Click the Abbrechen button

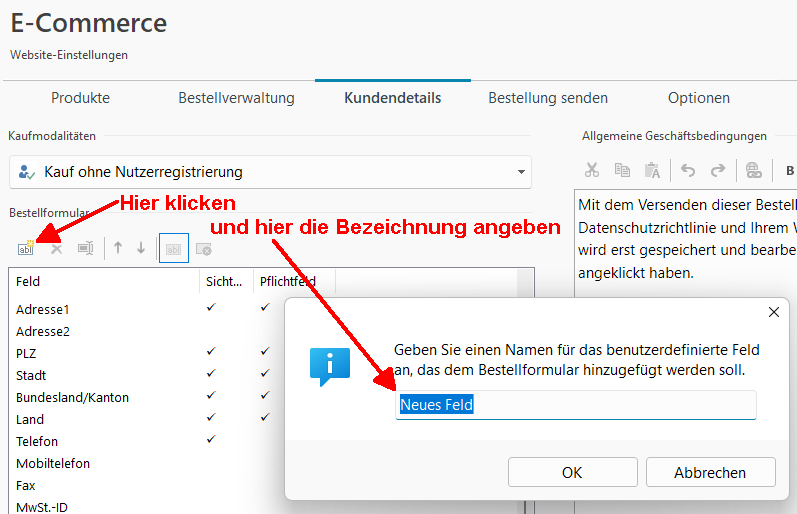(x=710, y=472)
